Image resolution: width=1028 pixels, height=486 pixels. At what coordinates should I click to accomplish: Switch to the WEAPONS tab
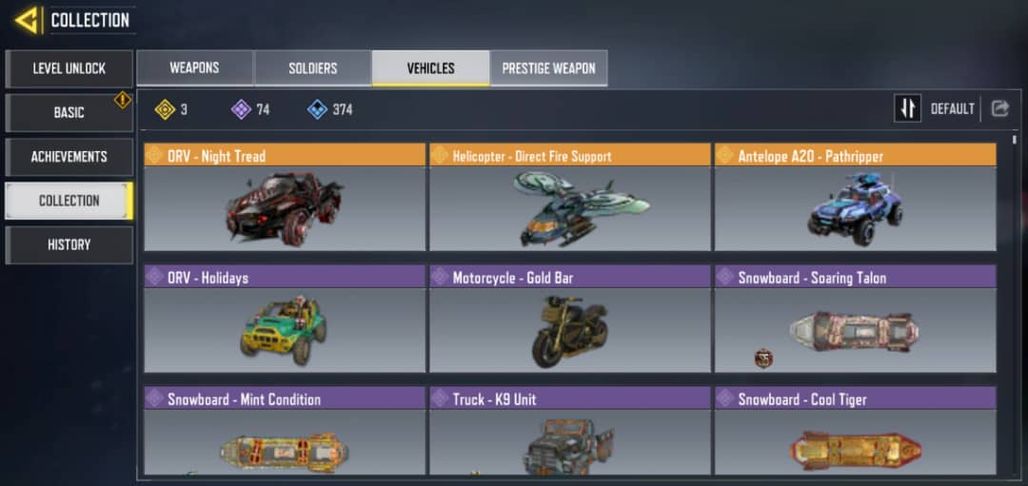coord(195,68)
